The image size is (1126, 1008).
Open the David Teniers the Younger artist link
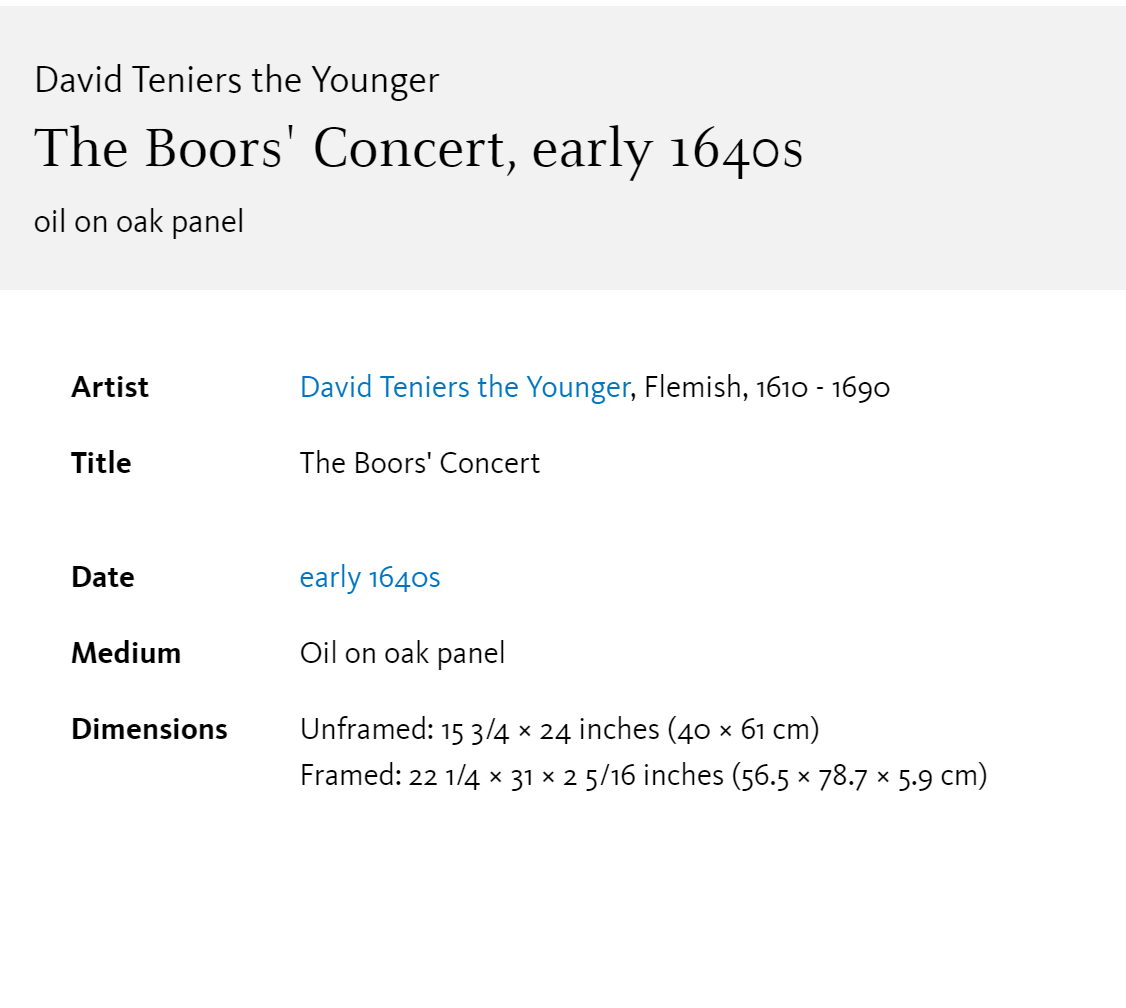(x=465, y=388)
